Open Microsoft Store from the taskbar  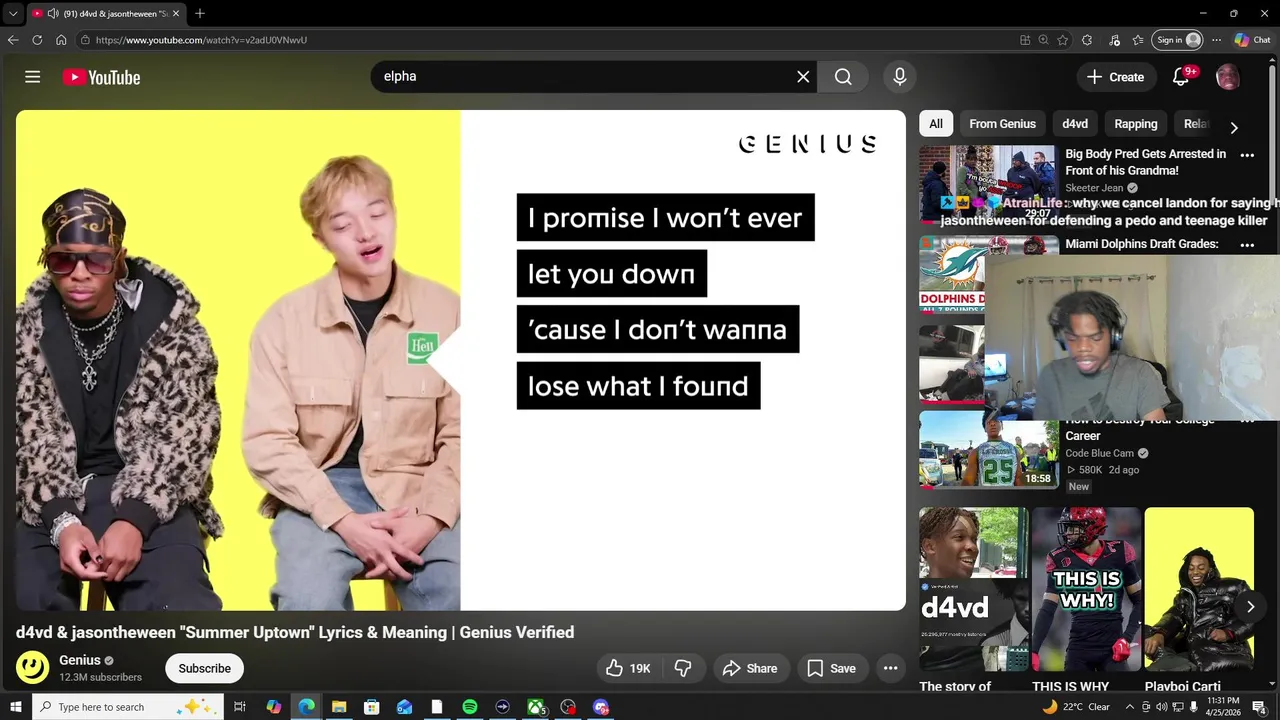tap(372, 707)
